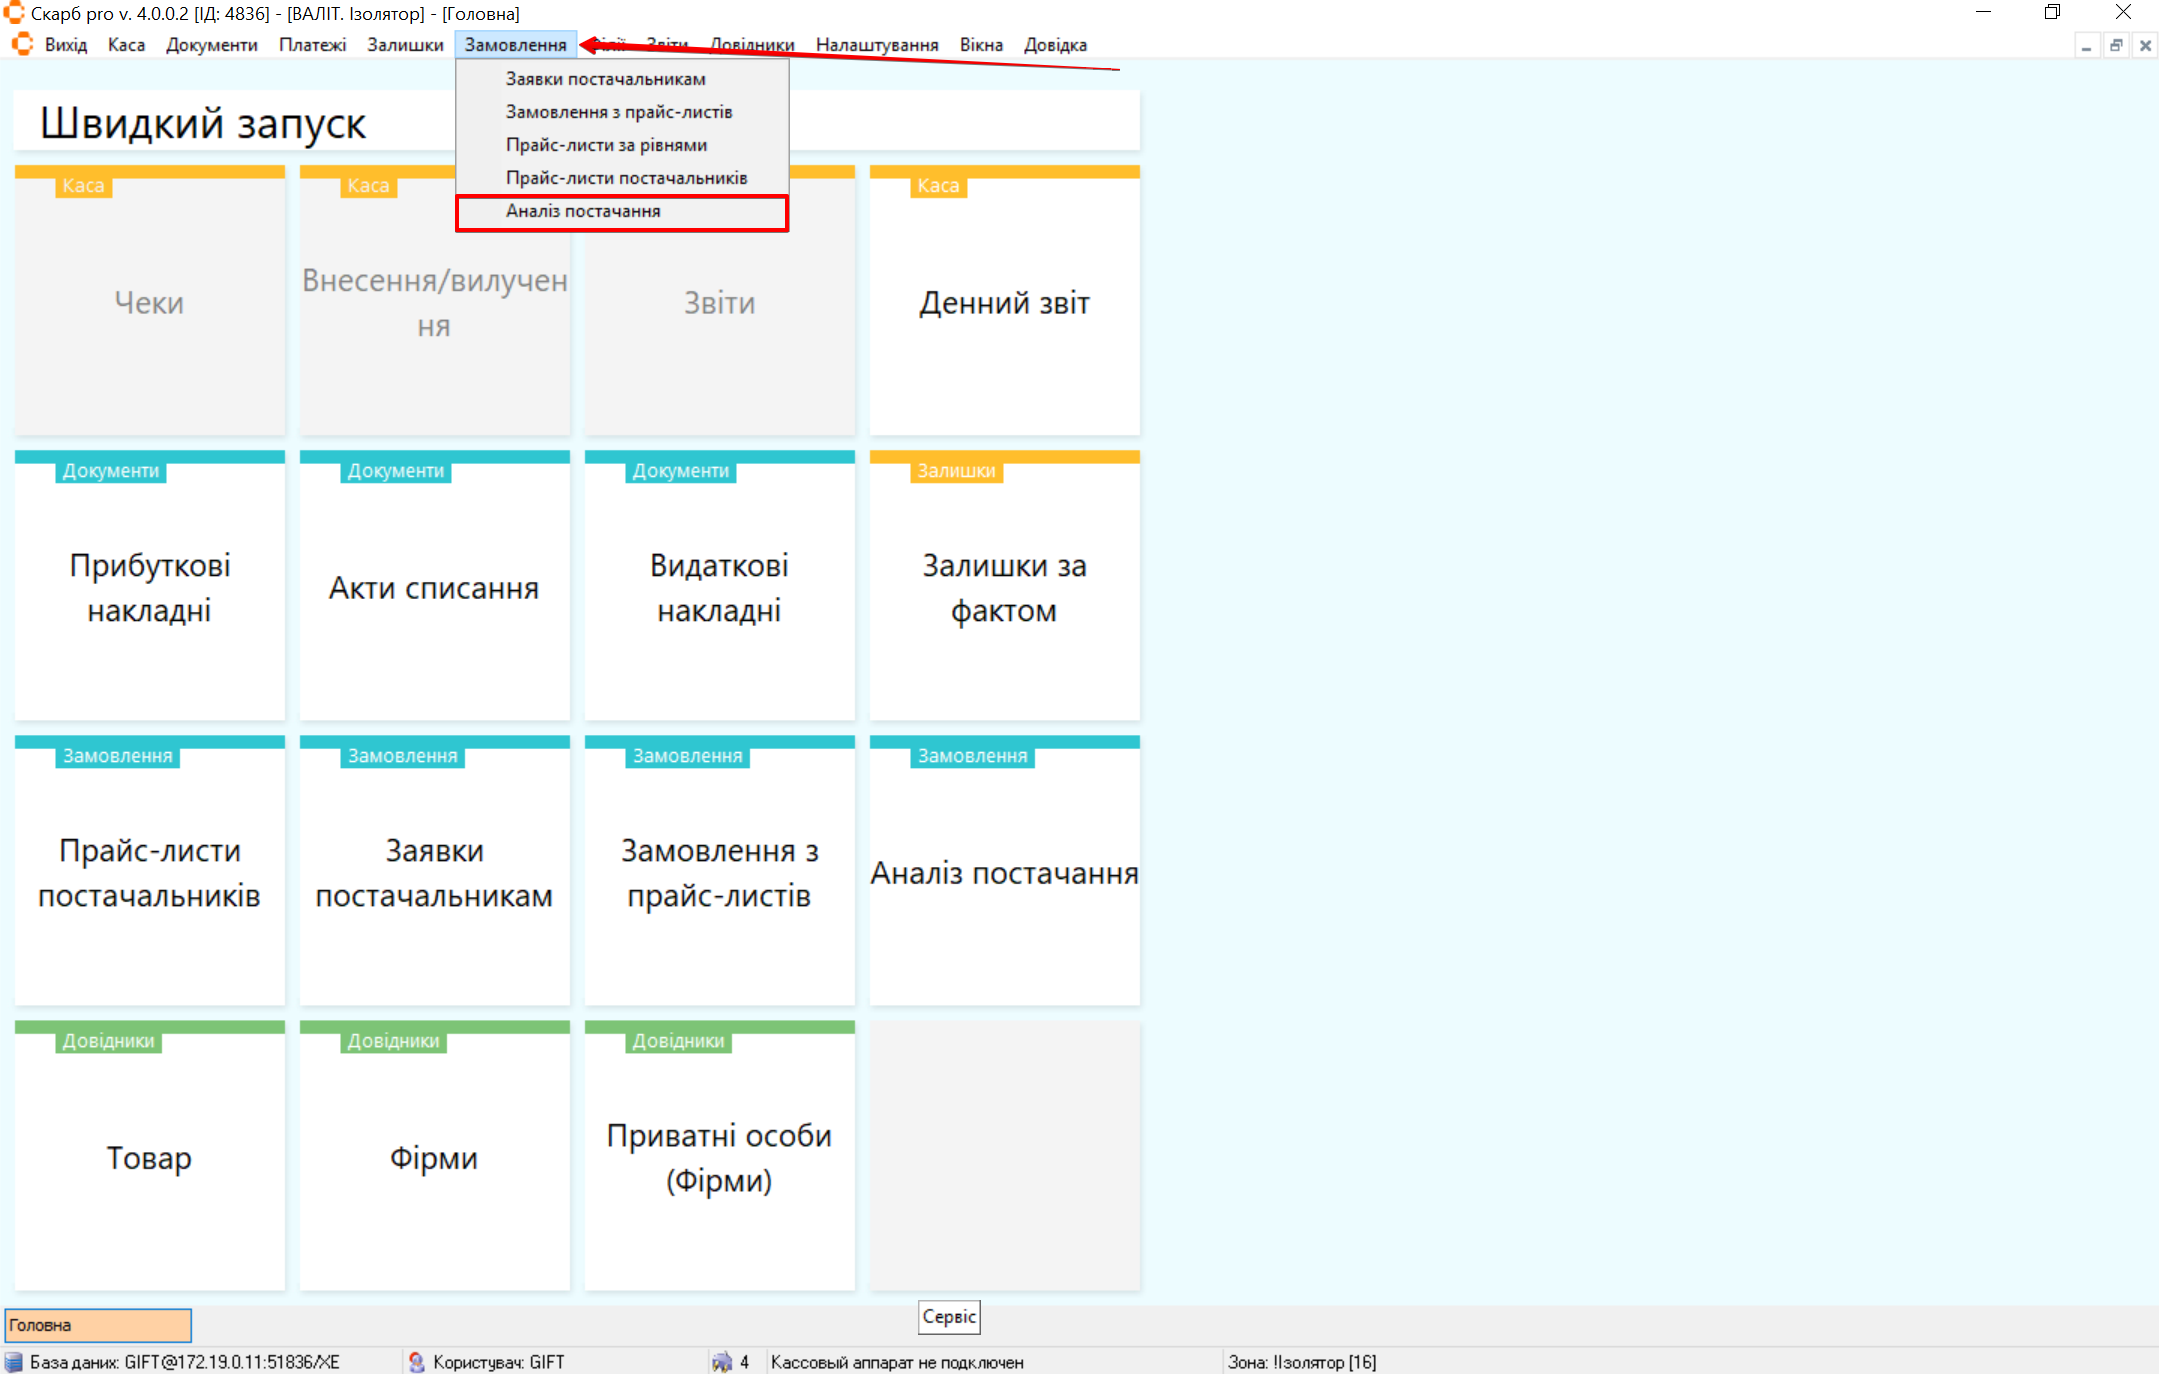Screen dimensions: 2159x1374
Task: Collapse the Замовлення menu
Action: 516,45
